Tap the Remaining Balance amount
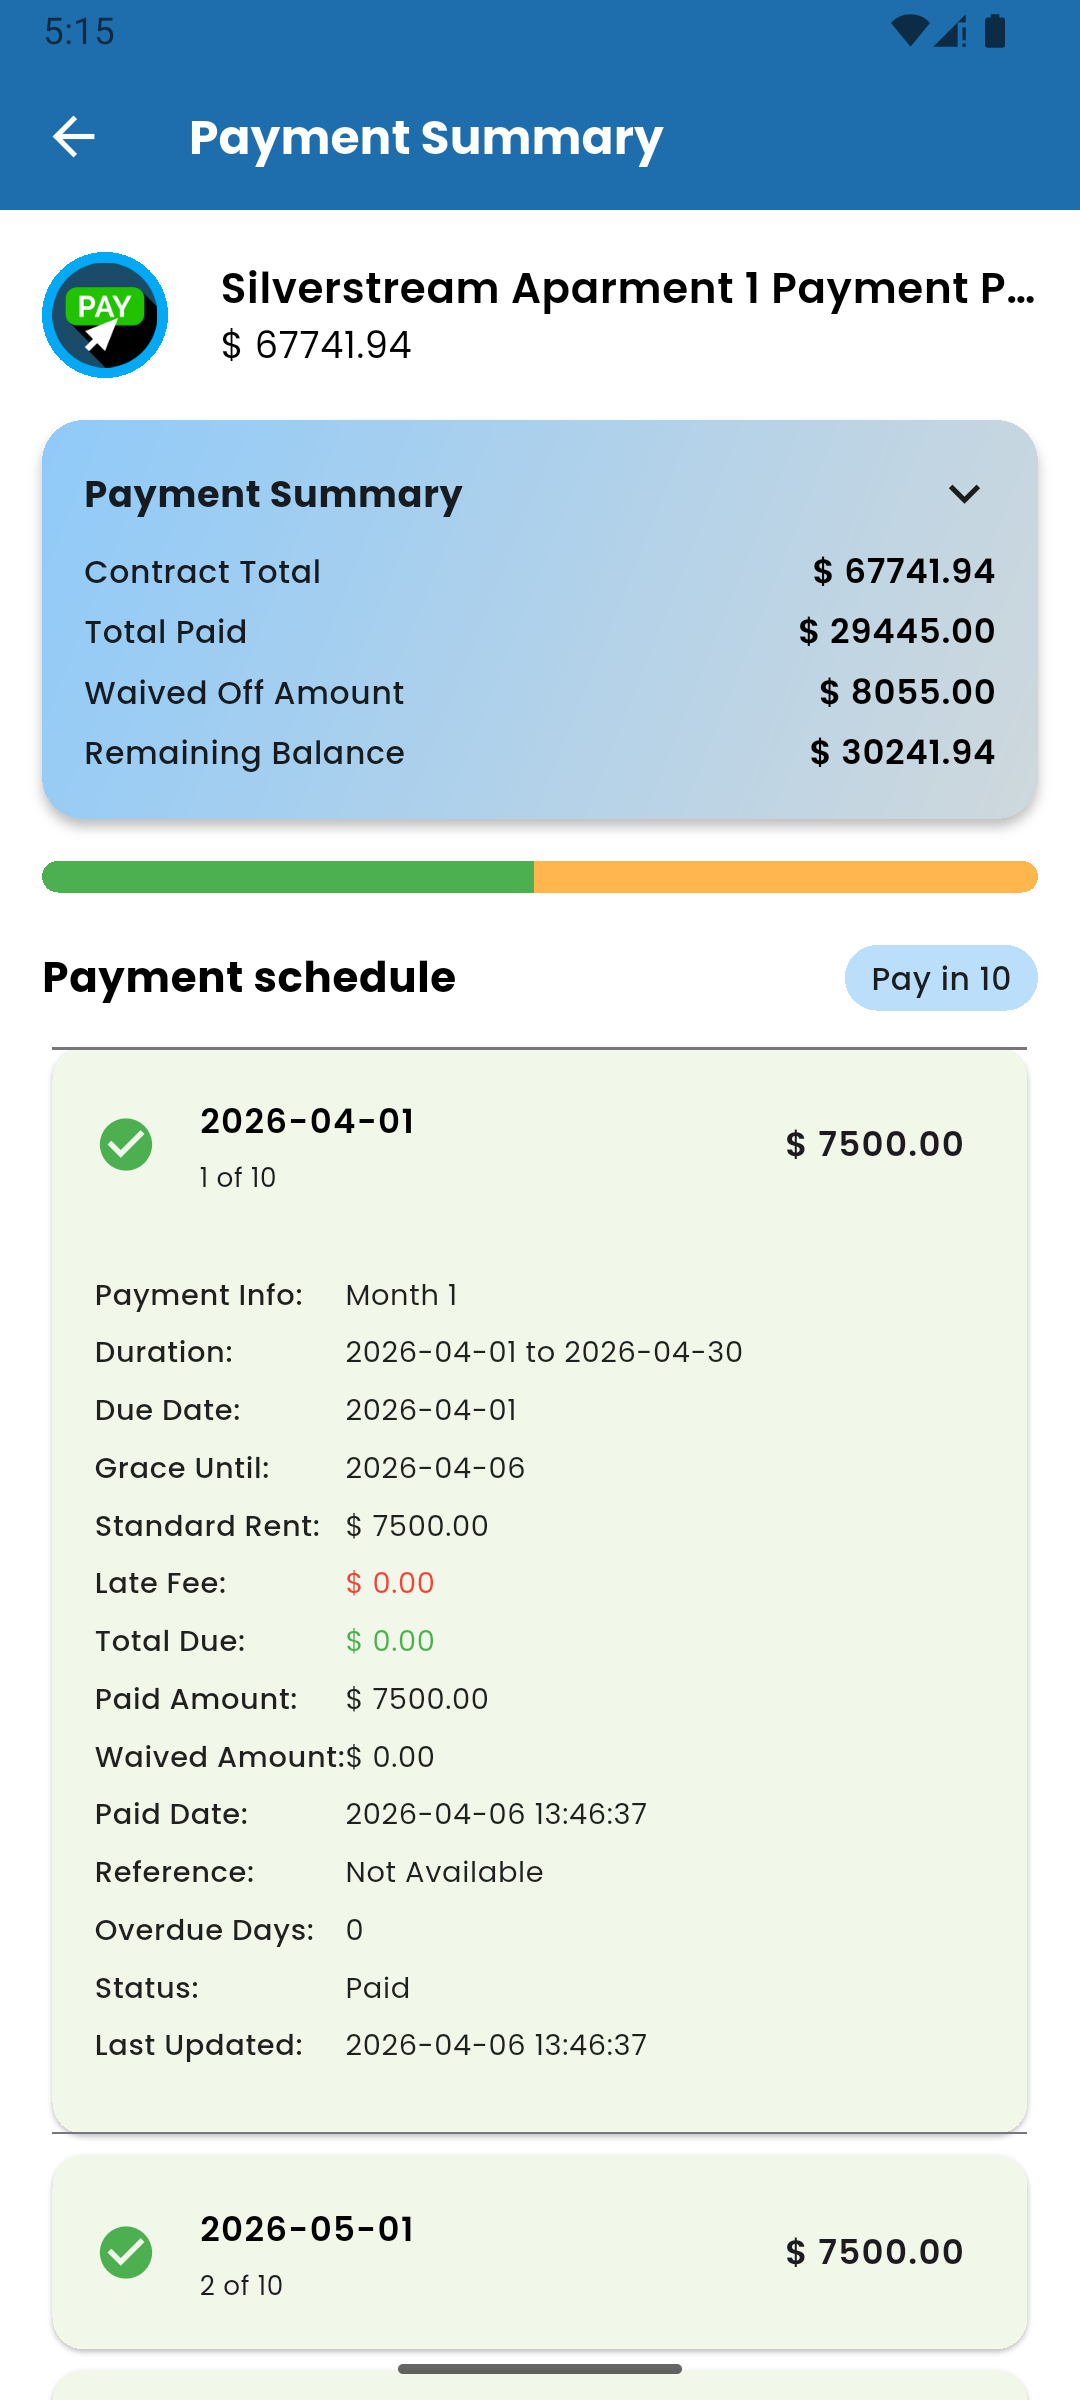 tap(902, 752)
